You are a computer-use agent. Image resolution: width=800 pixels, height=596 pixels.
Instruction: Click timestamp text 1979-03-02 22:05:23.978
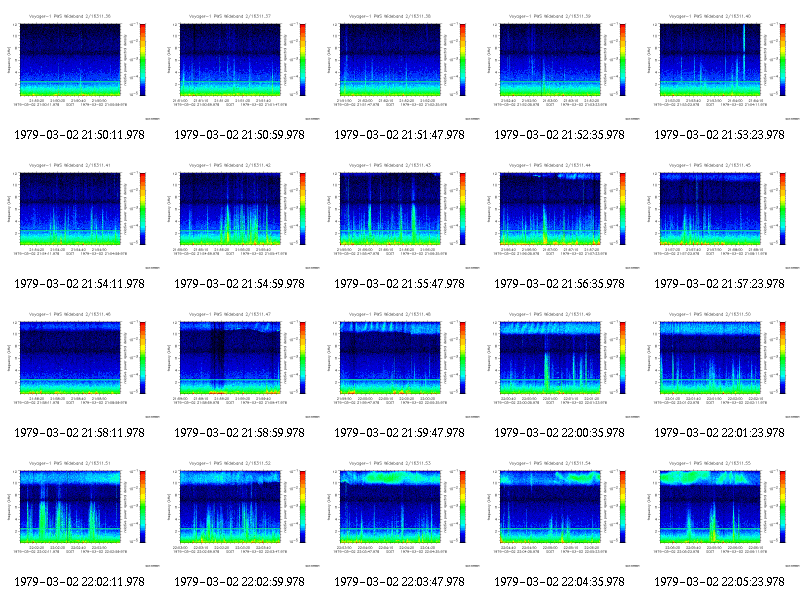click(719, 582)
